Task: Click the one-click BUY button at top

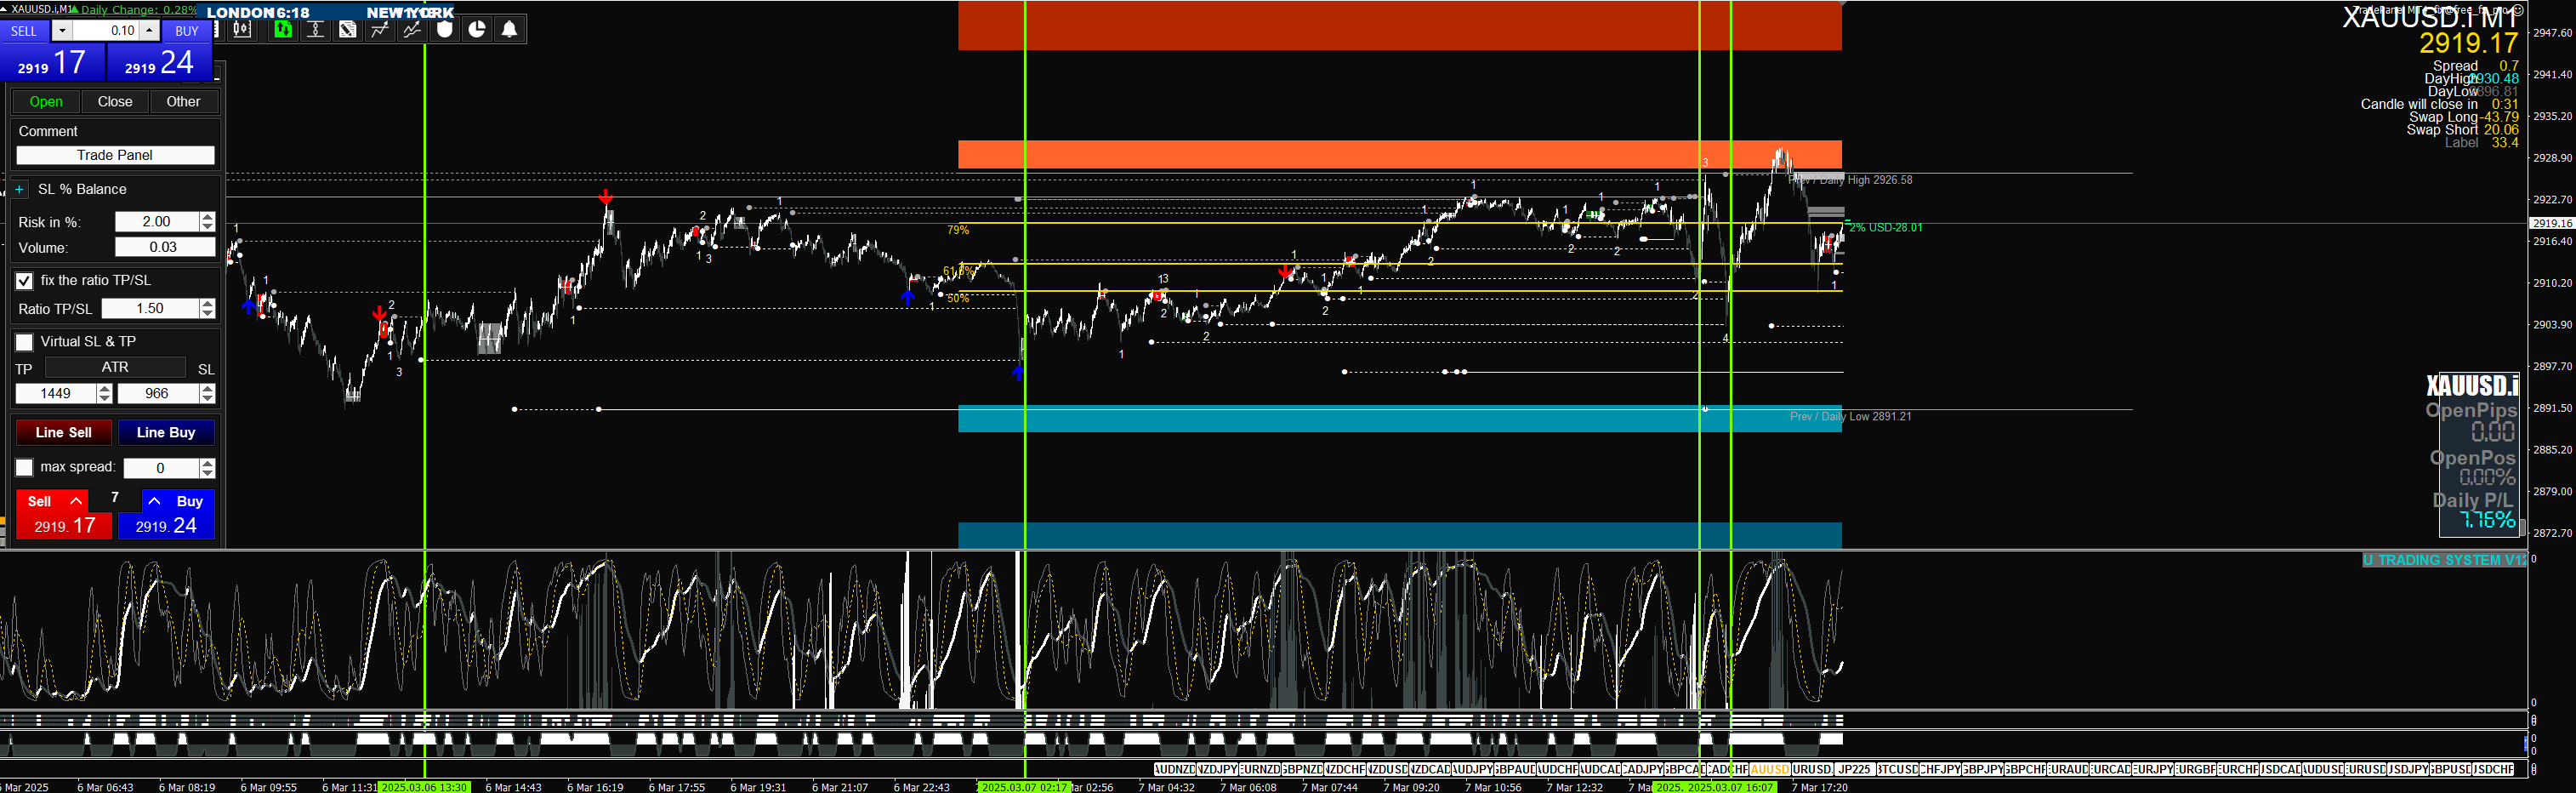Action: [x=187, y=31]
